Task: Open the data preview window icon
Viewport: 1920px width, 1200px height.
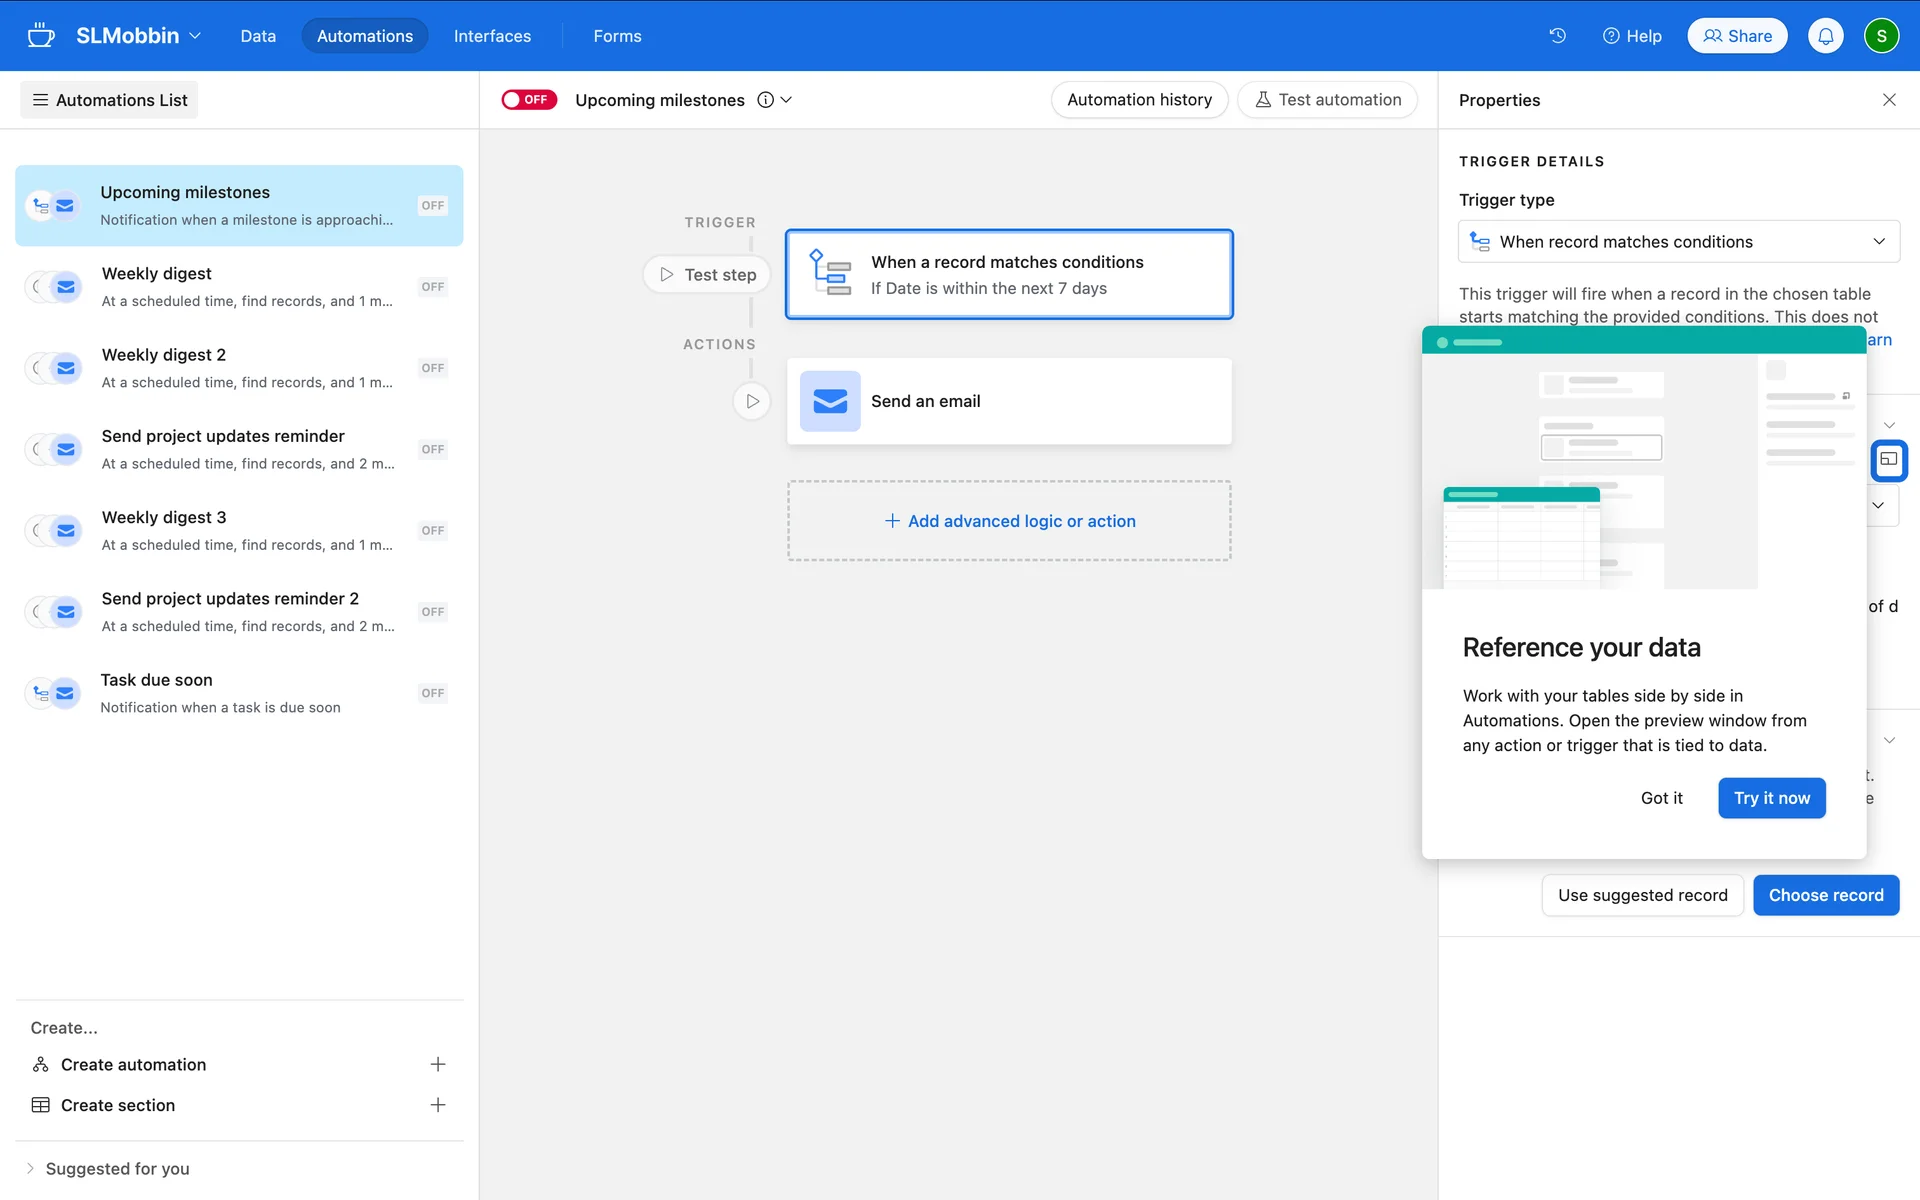Action: coord(1888,460)
